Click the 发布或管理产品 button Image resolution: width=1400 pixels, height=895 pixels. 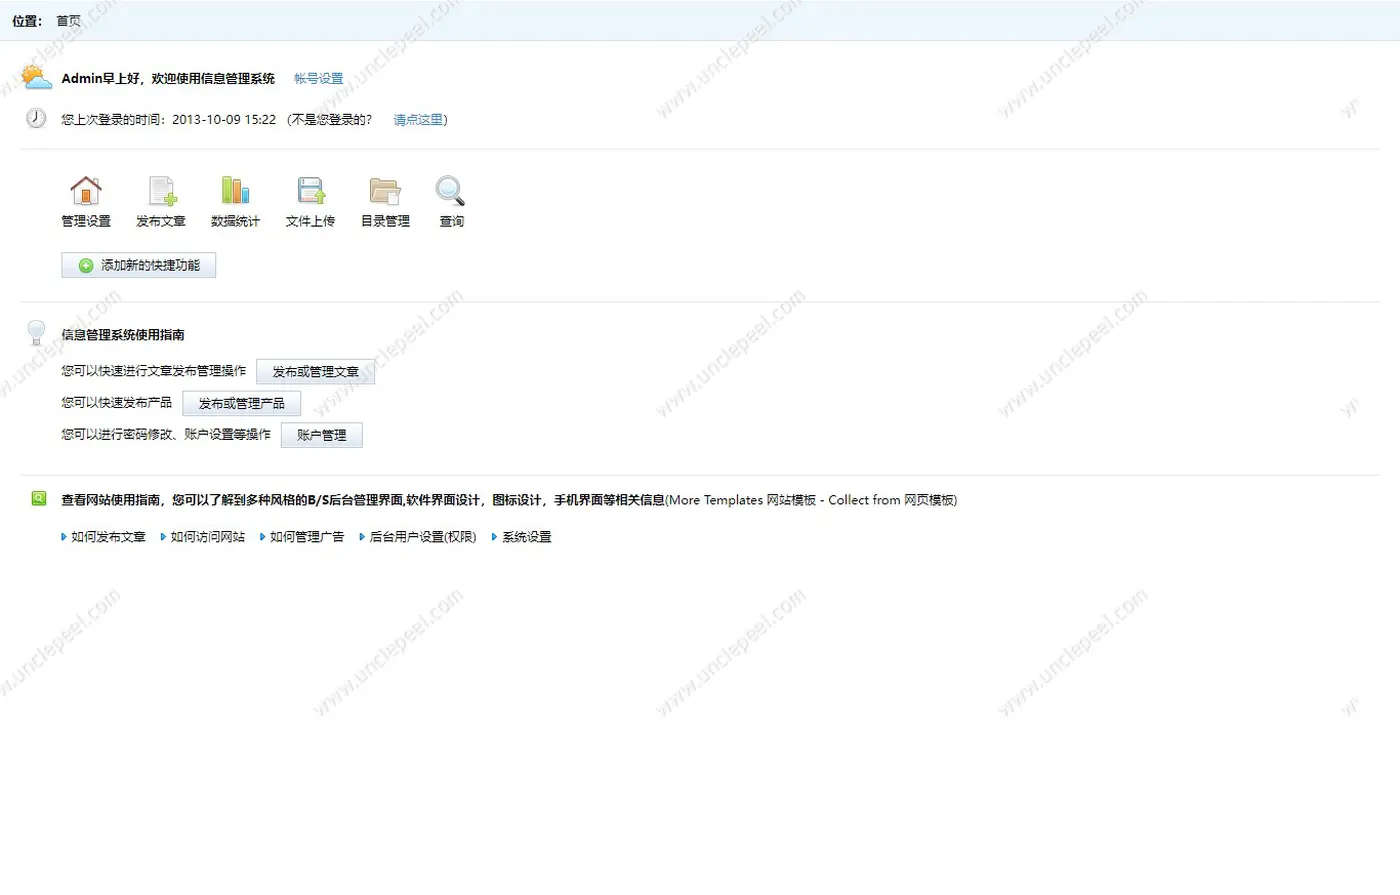[242, 403]
